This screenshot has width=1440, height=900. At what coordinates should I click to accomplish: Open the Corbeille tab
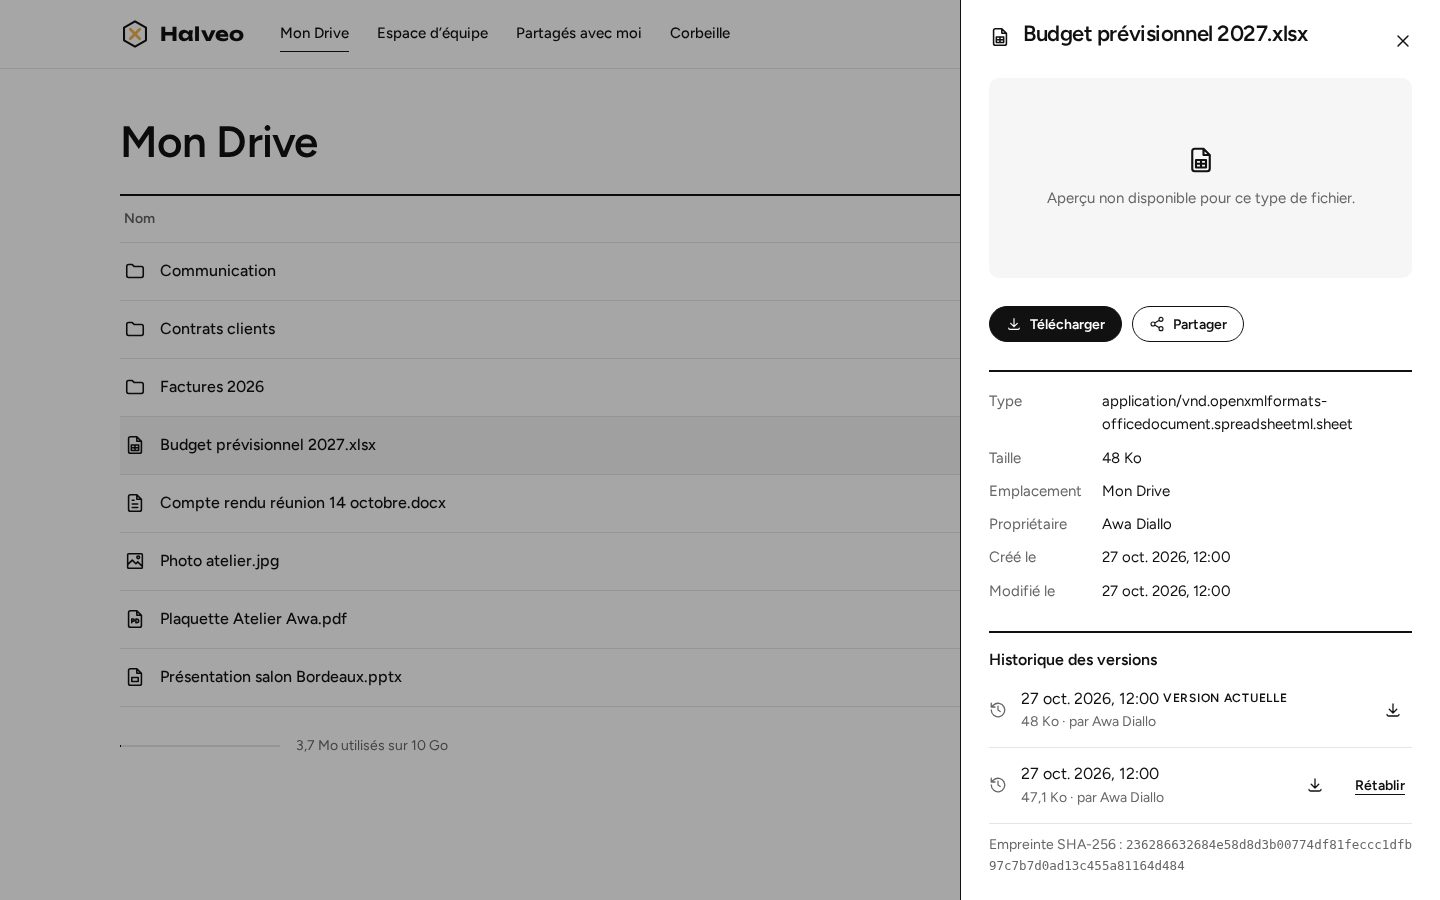point(700,33)
